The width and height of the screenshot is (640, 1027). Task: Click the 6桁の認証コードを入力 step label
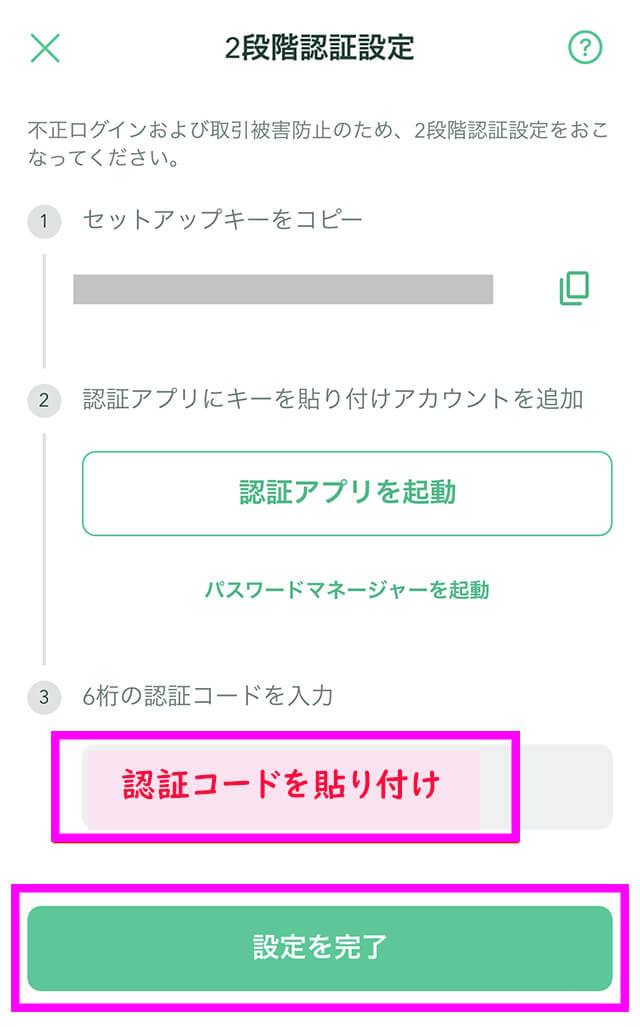tap(208, 695)
